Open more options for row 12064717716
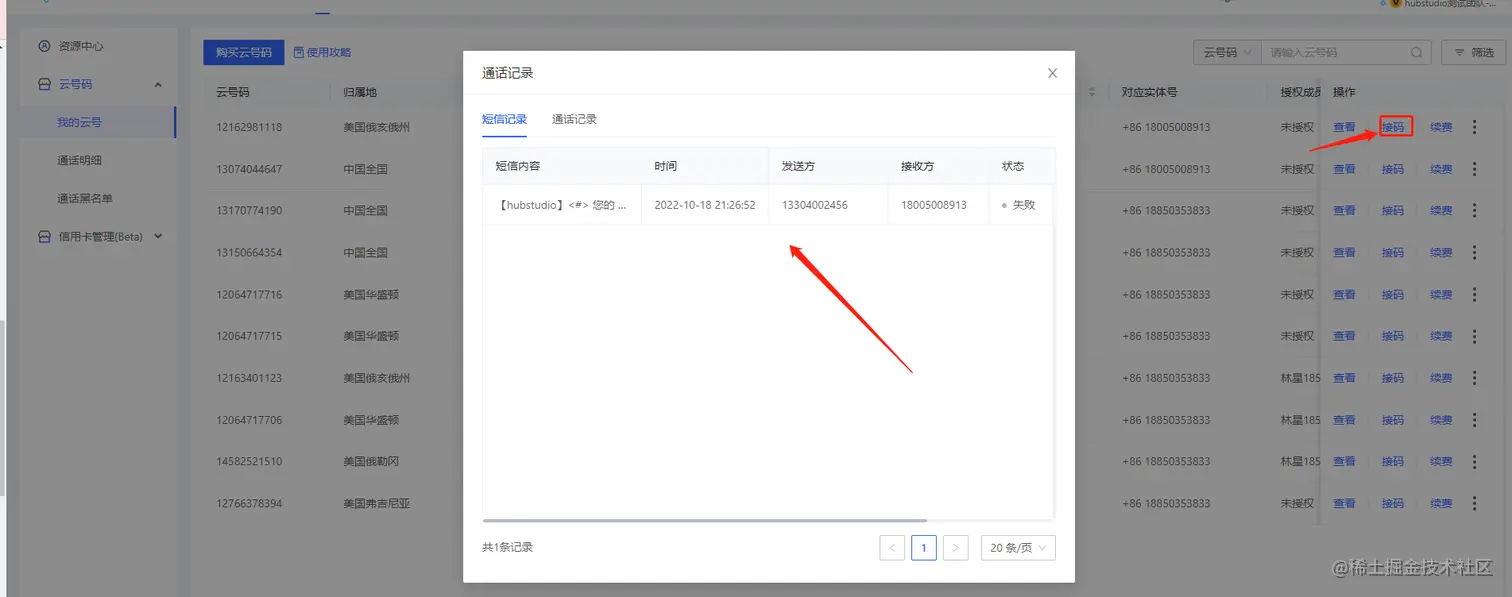1512x597 pixels. 1474,295
